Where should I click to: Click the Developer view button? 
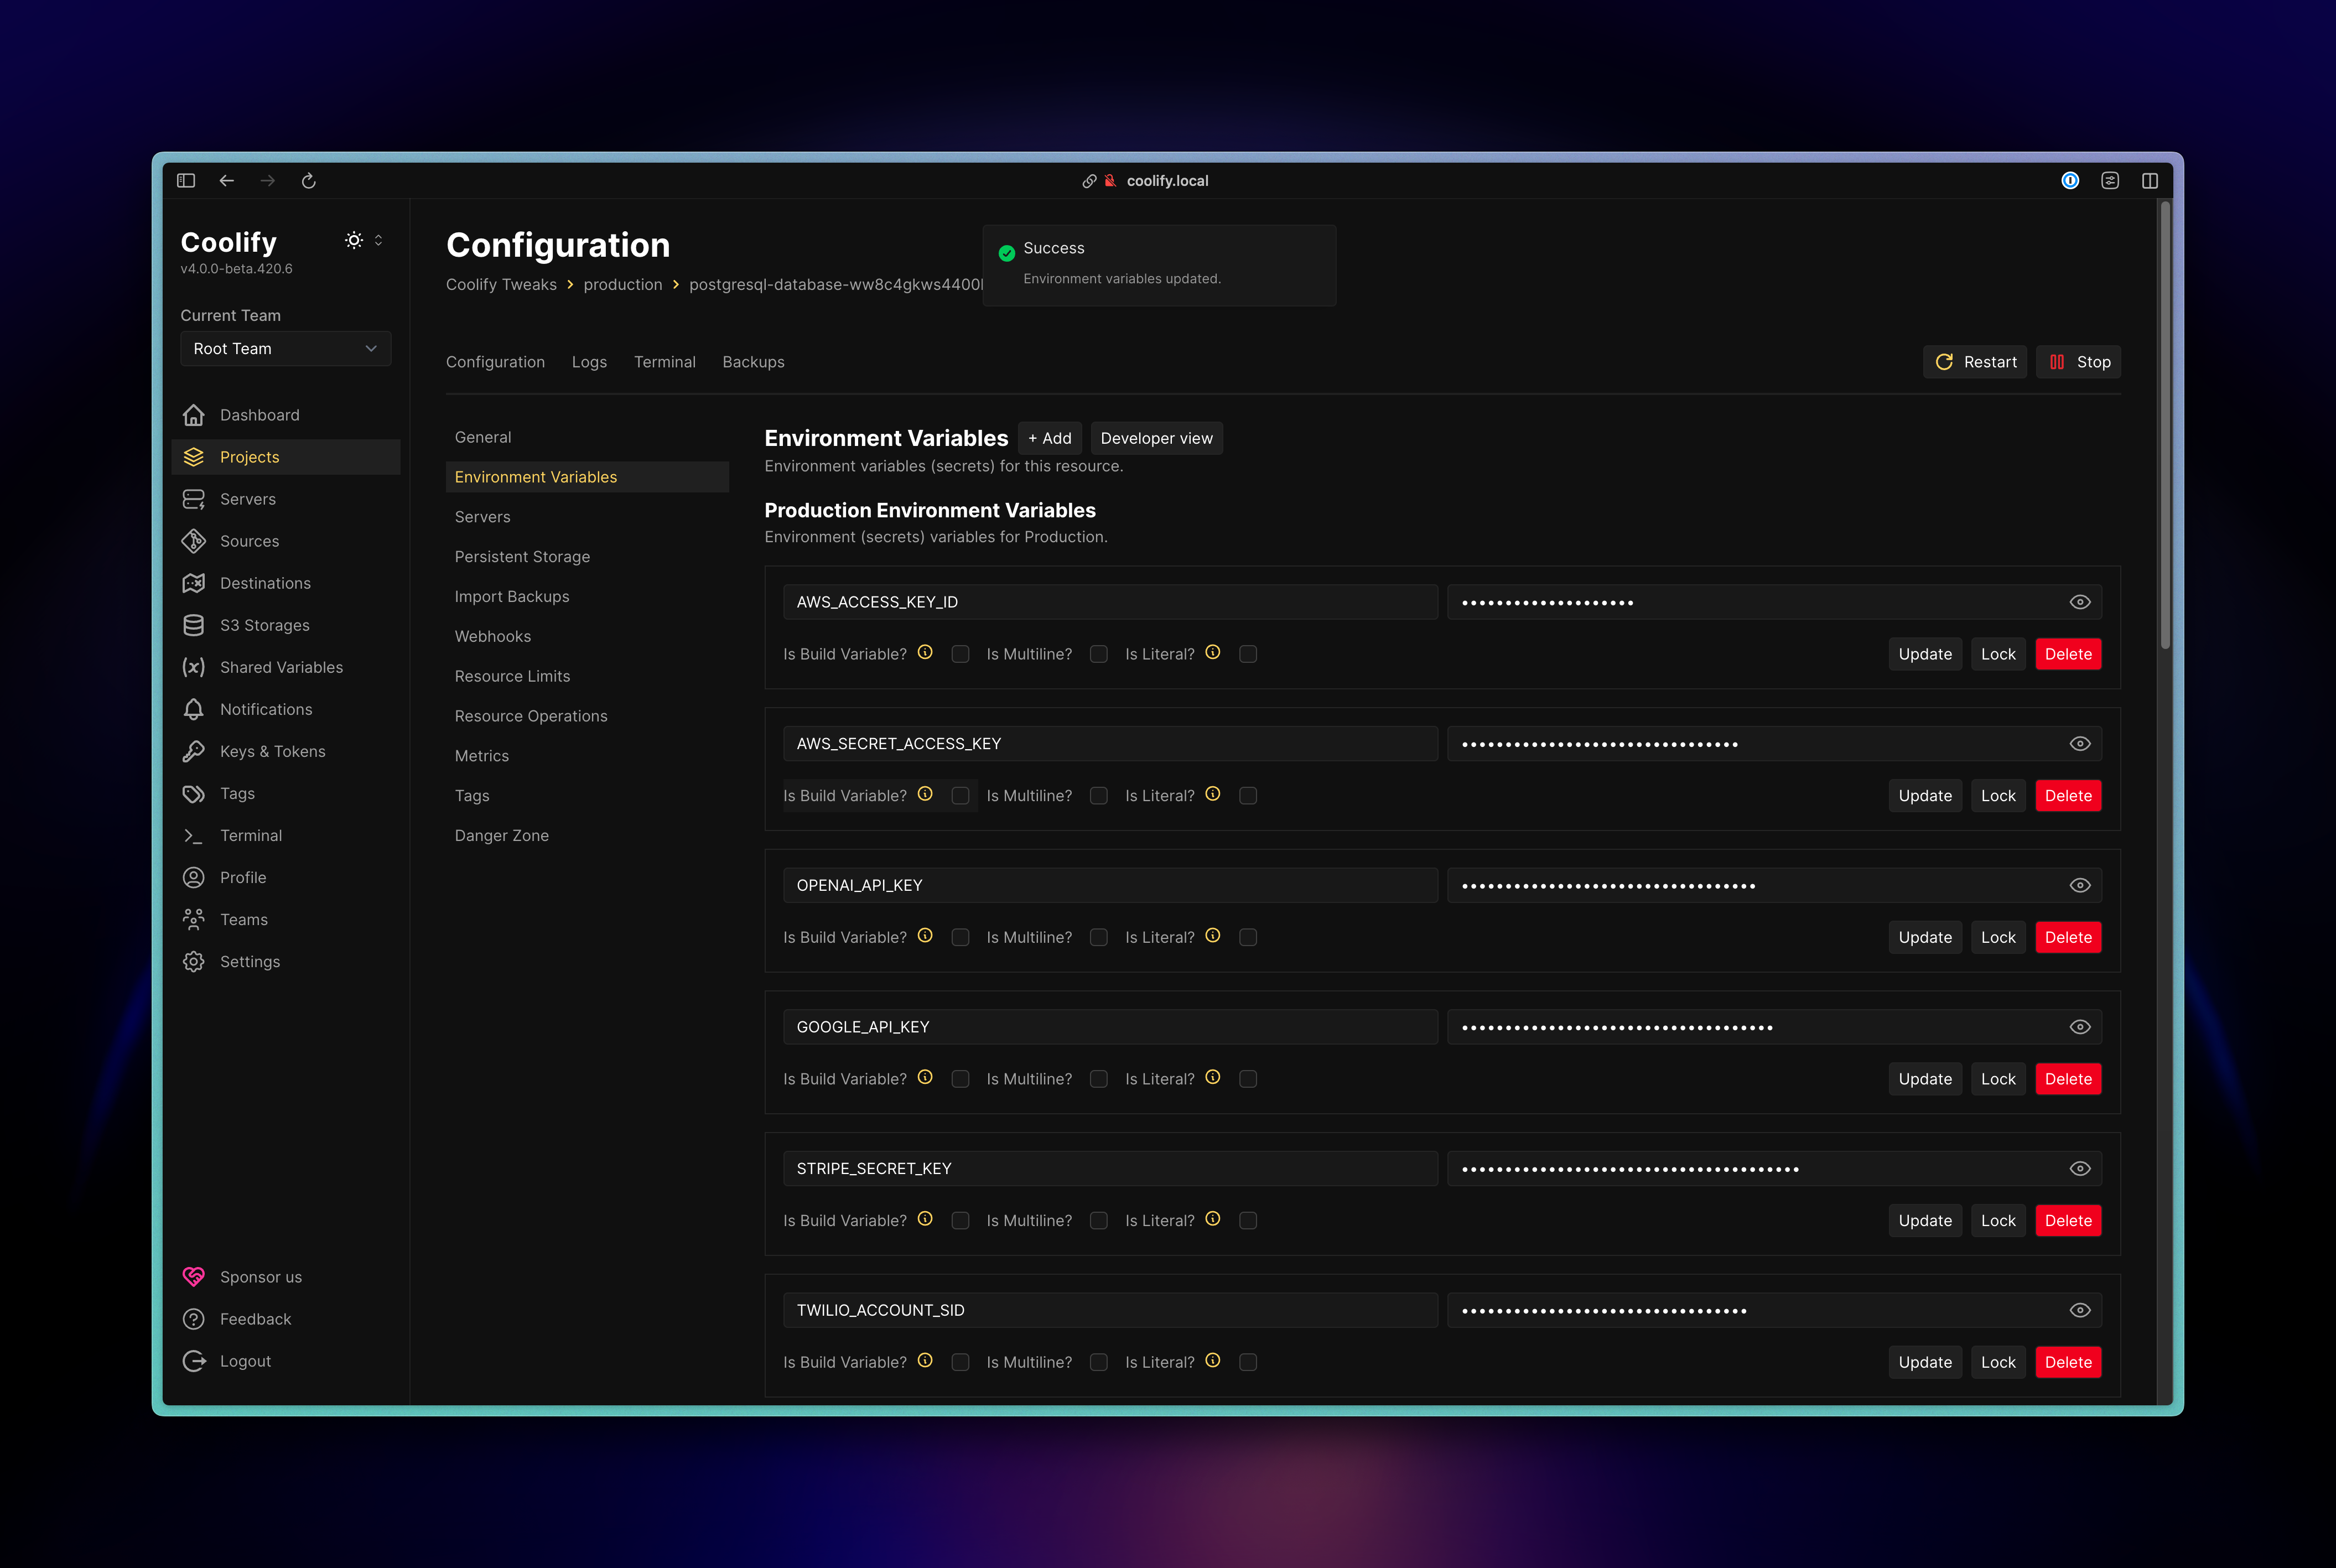(1156, 438)
